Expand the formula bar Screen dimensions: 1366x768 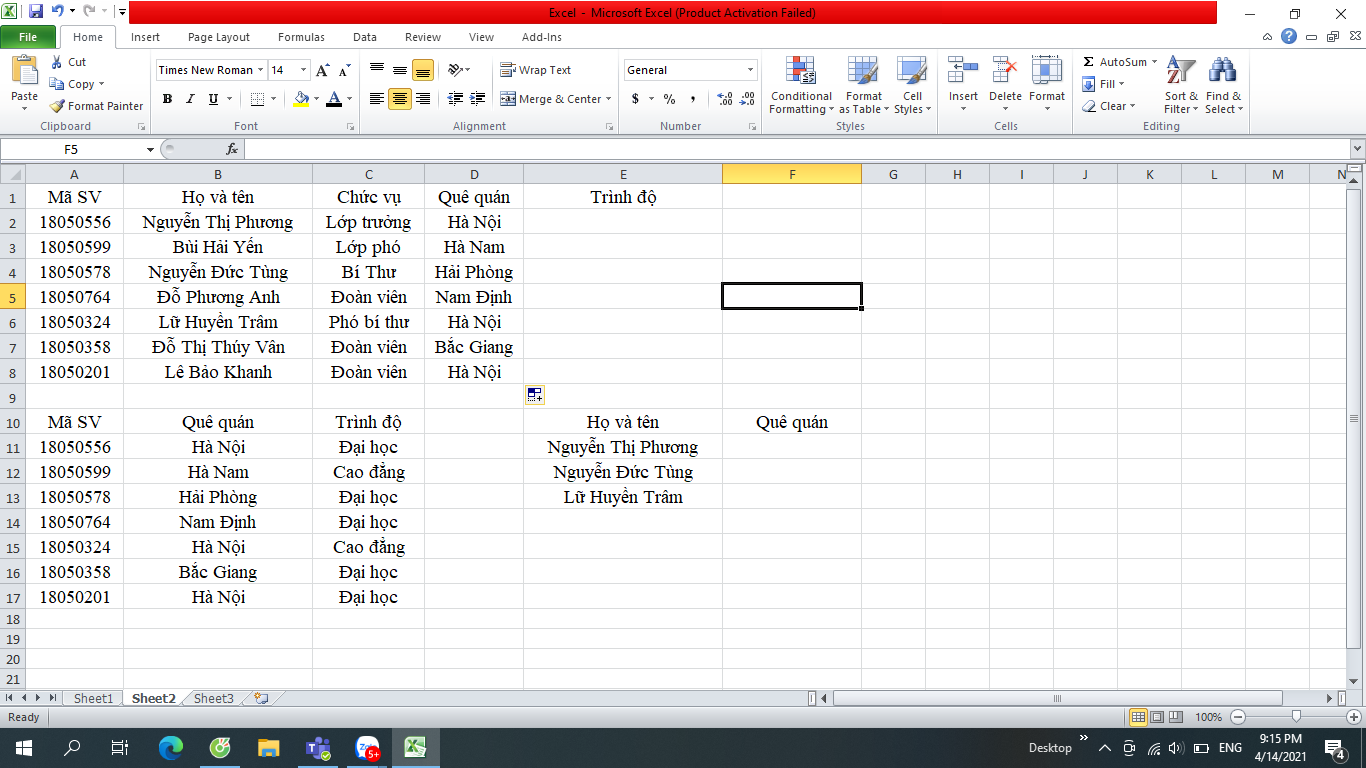tap(1357, 149)
